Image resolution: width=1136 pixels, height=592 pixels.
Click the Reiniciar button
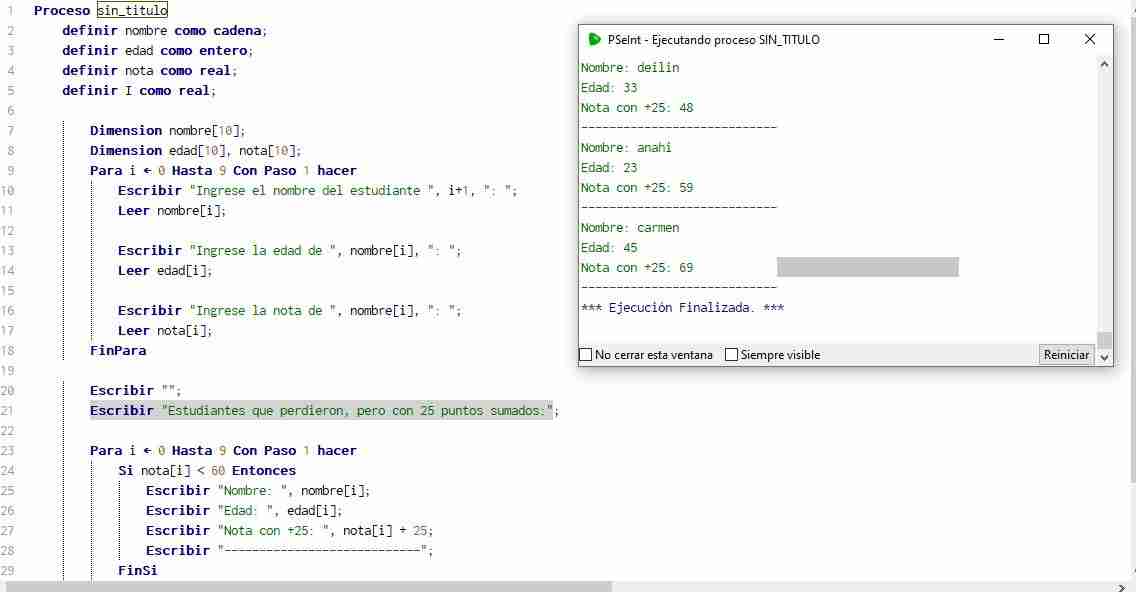pyautogui.click(x=1066, y=355)
